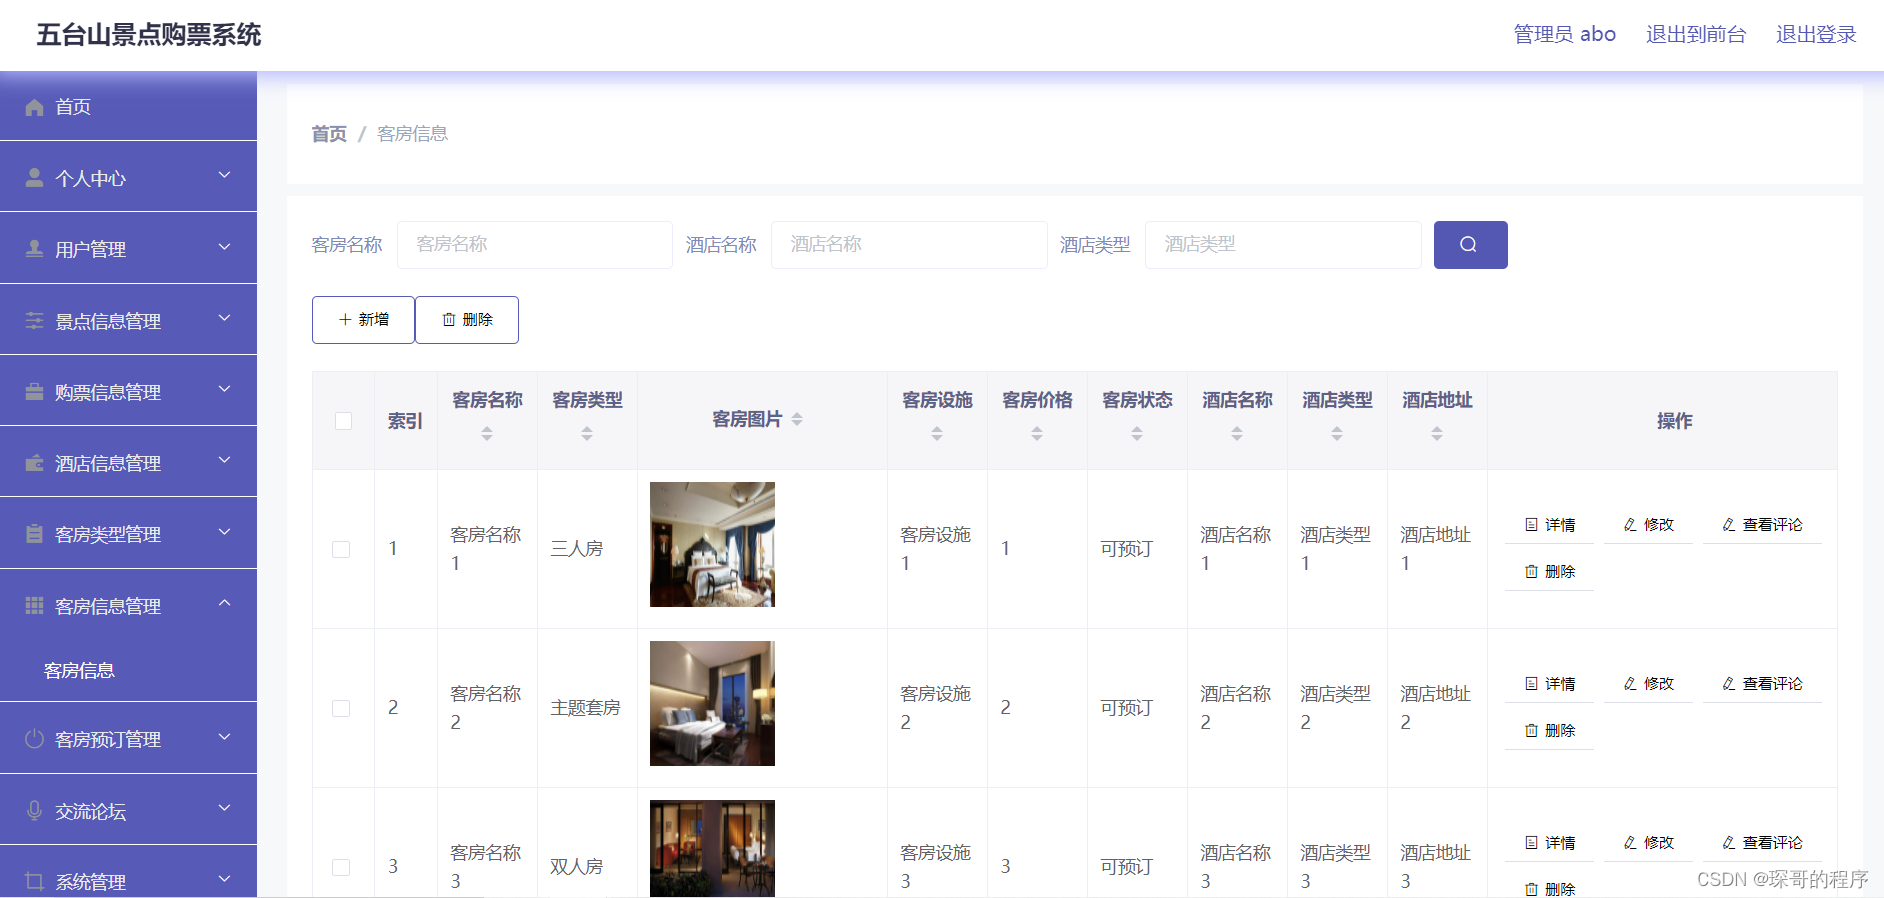Expand the 个人中心 menu chevron
The height and width of the screenshot is (898, 1884).
click(x=224, y=176)
